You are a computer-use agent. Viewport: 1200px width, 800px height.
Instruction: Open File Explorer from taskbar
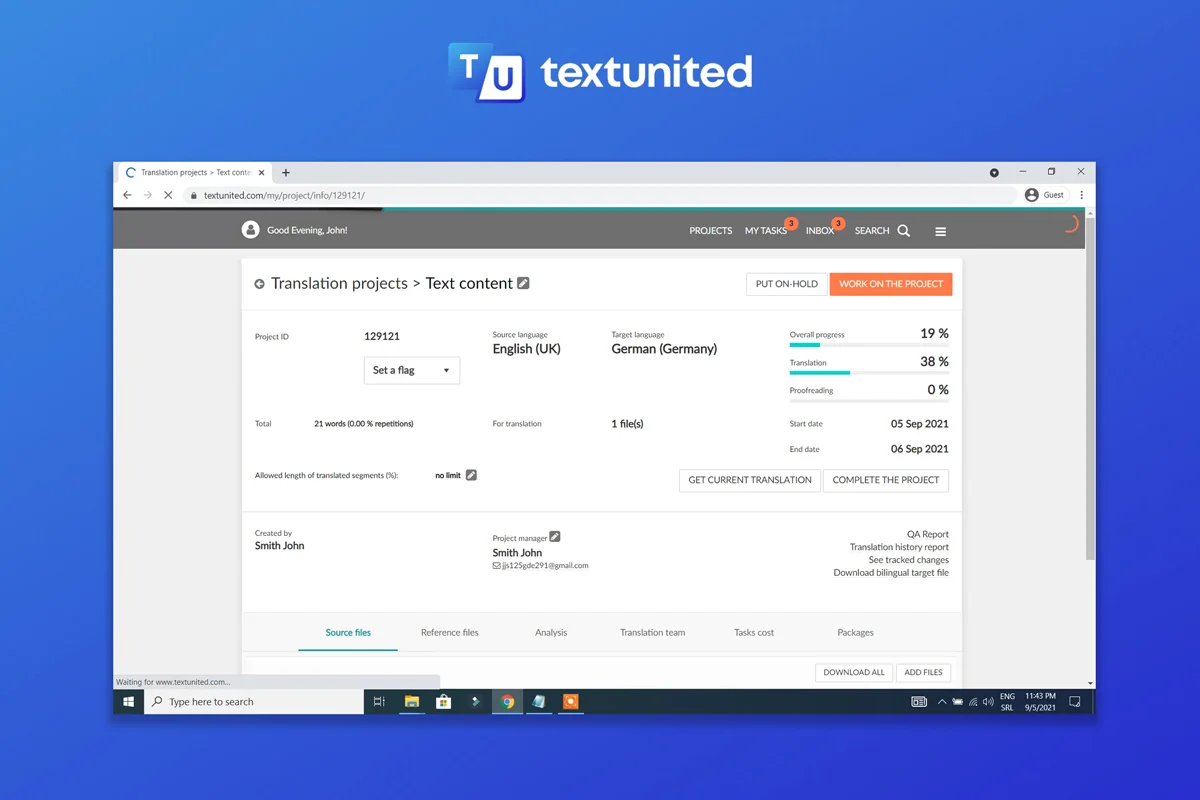click(x=411, y=702)
